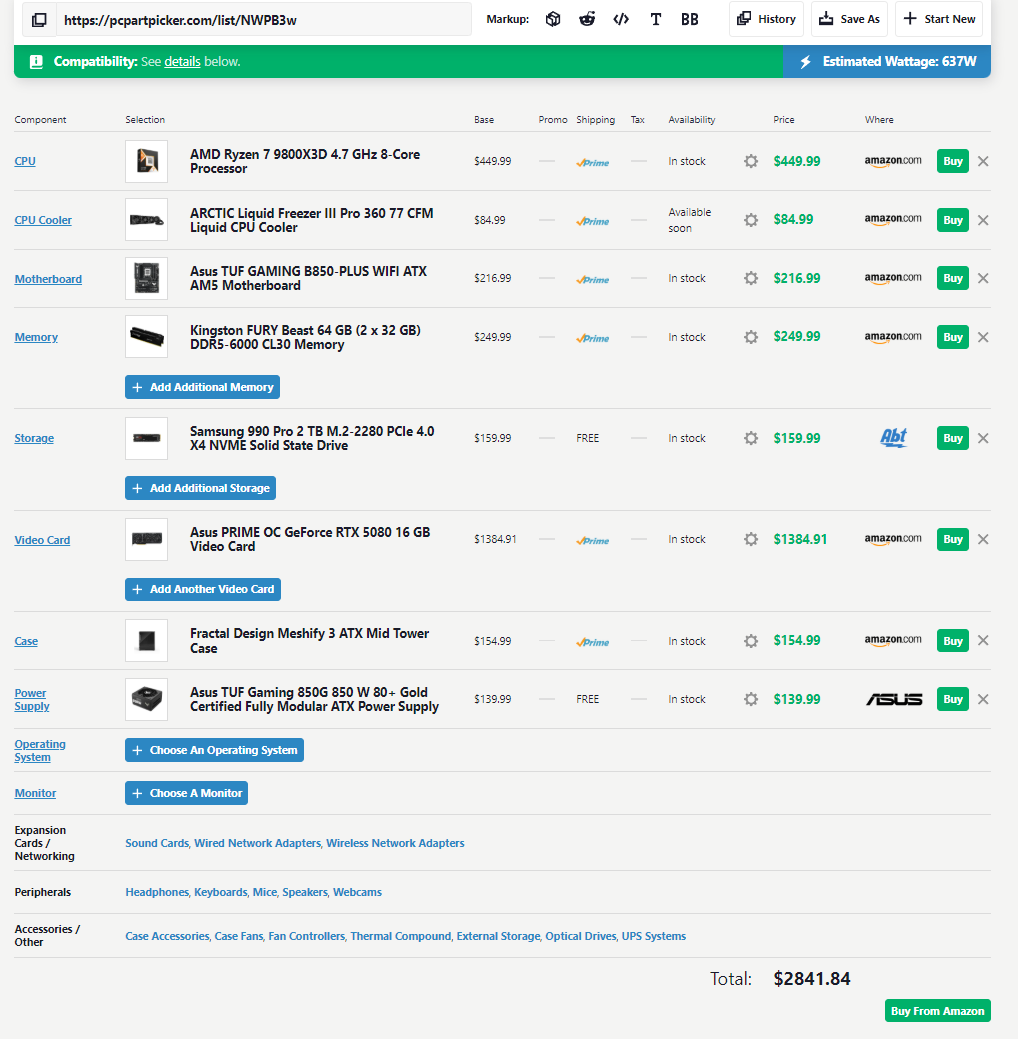This screenshot has height=1039, width=1018.
Task: Copy the list URL using the copy icon
Action: tap(39, 20)
